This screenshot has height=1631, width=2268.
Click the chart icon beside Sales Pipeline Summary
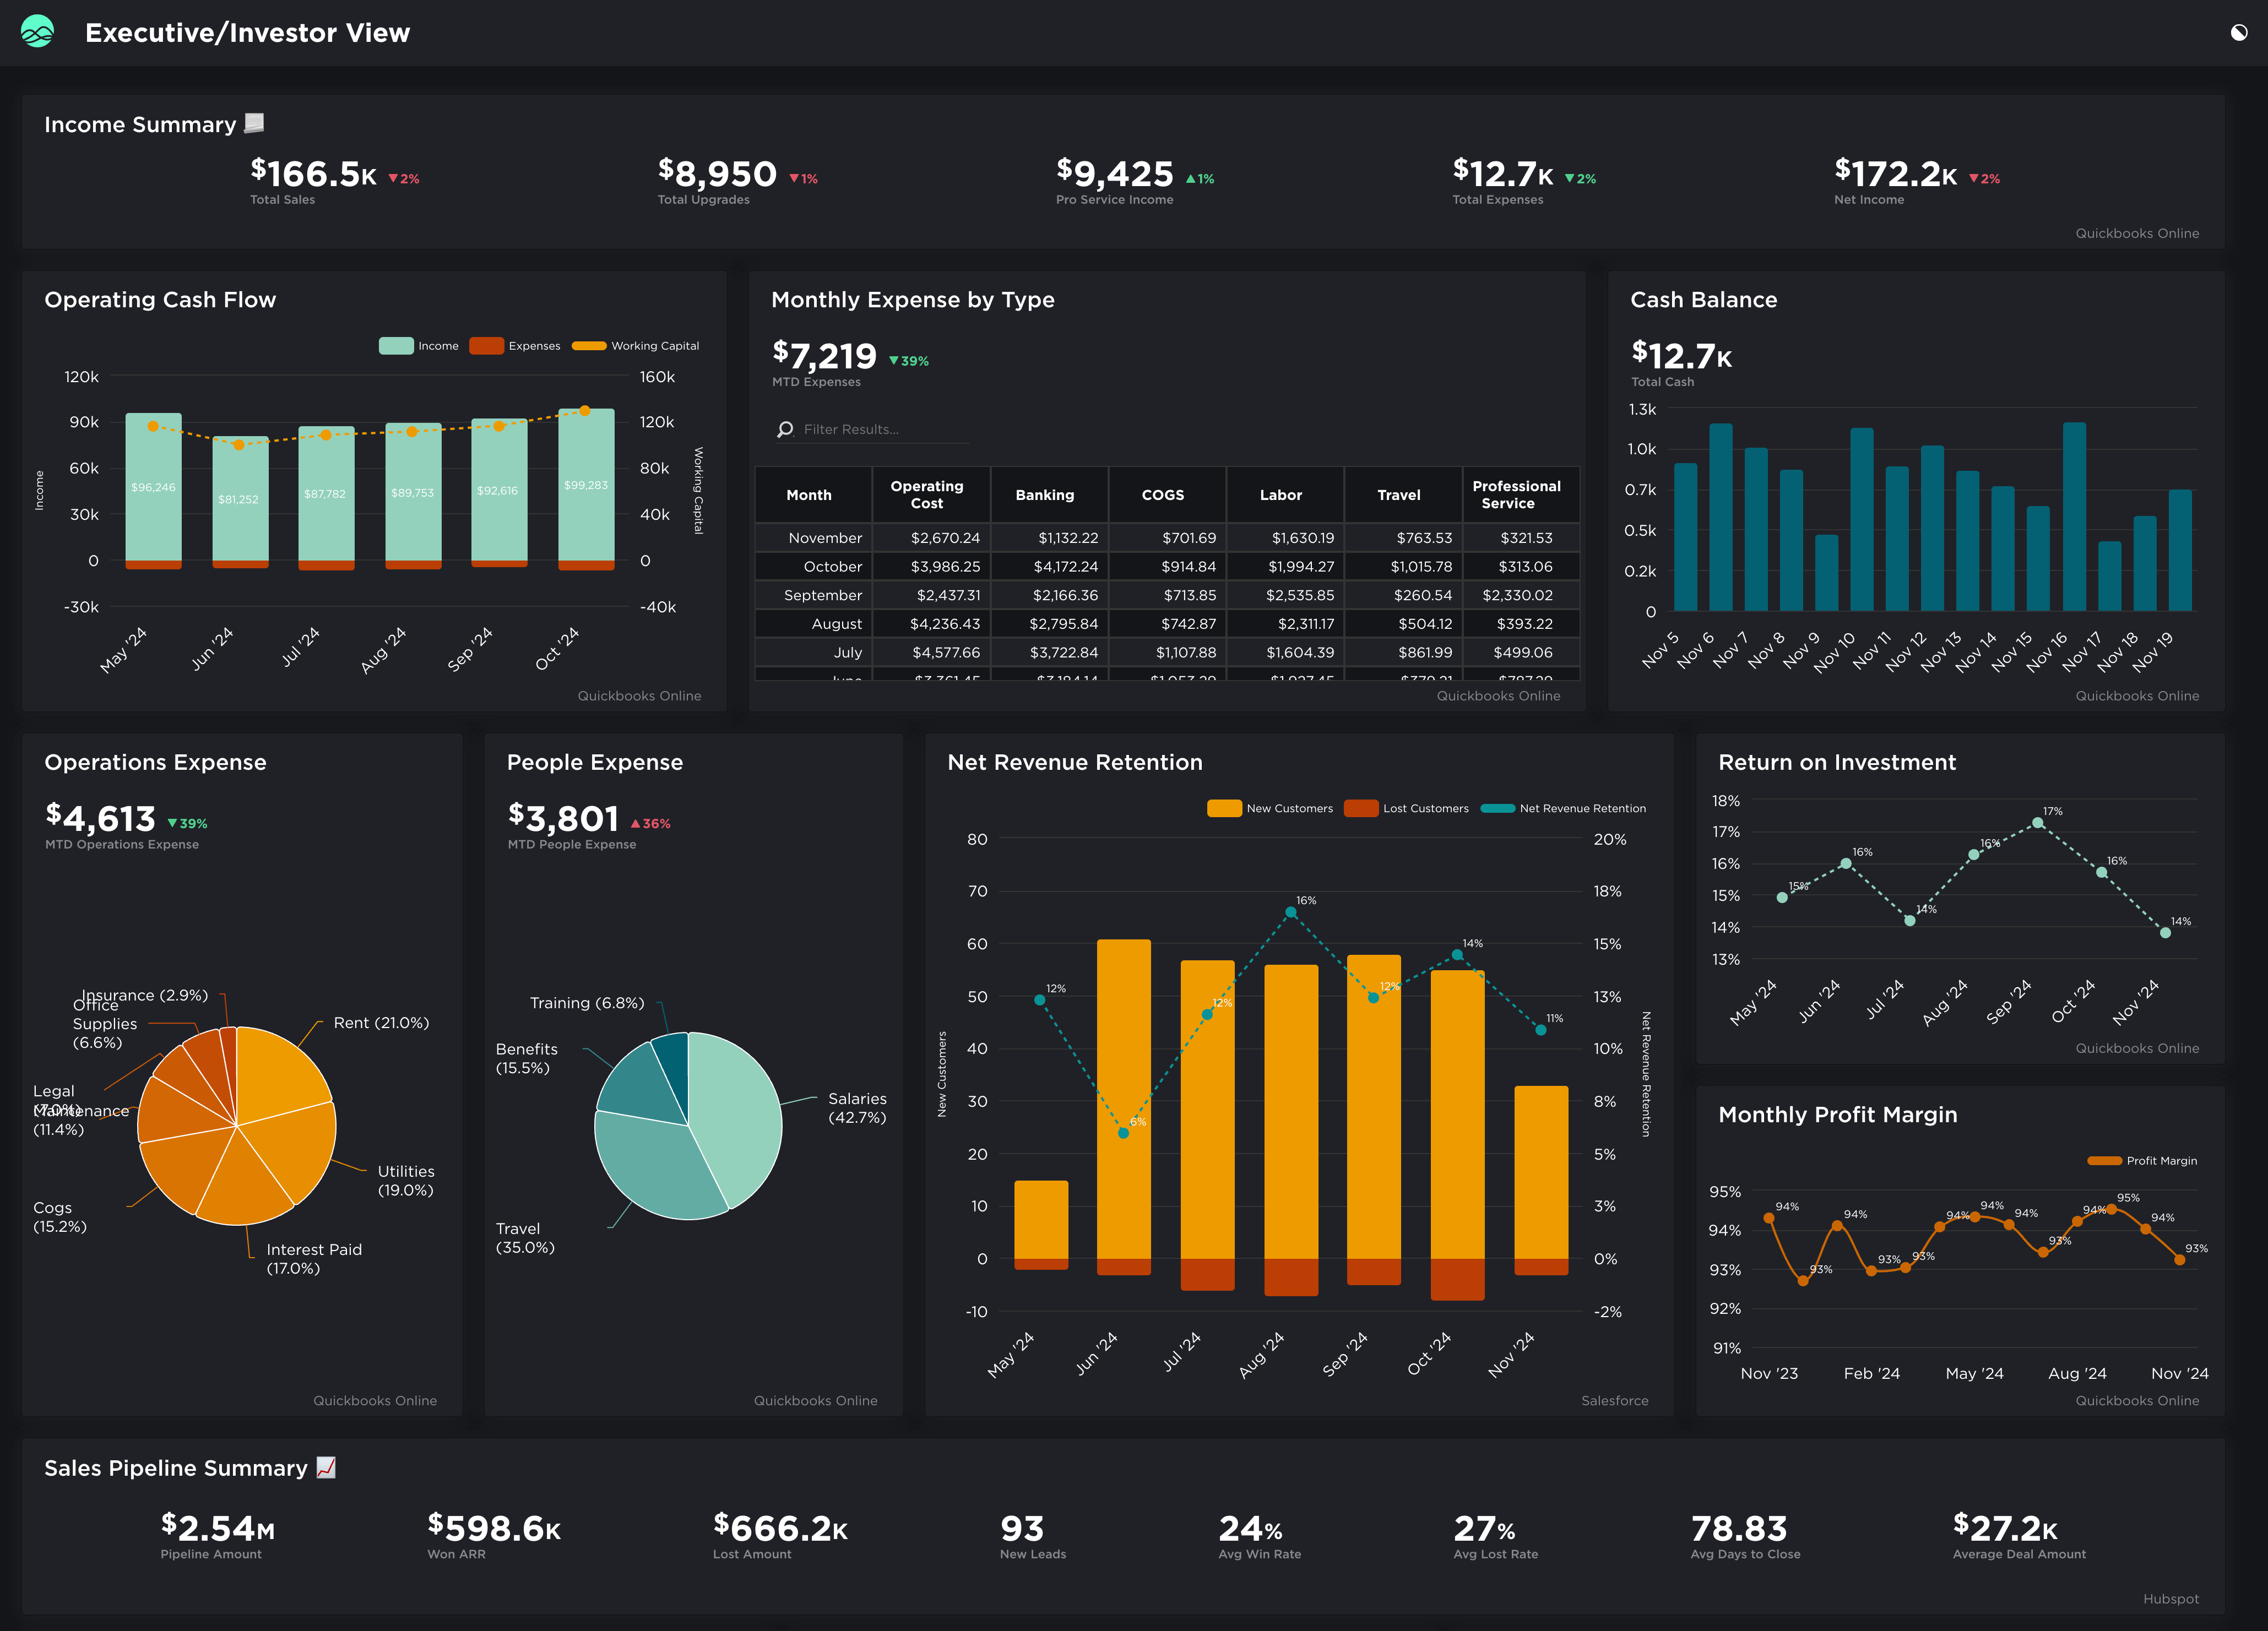326,1467
